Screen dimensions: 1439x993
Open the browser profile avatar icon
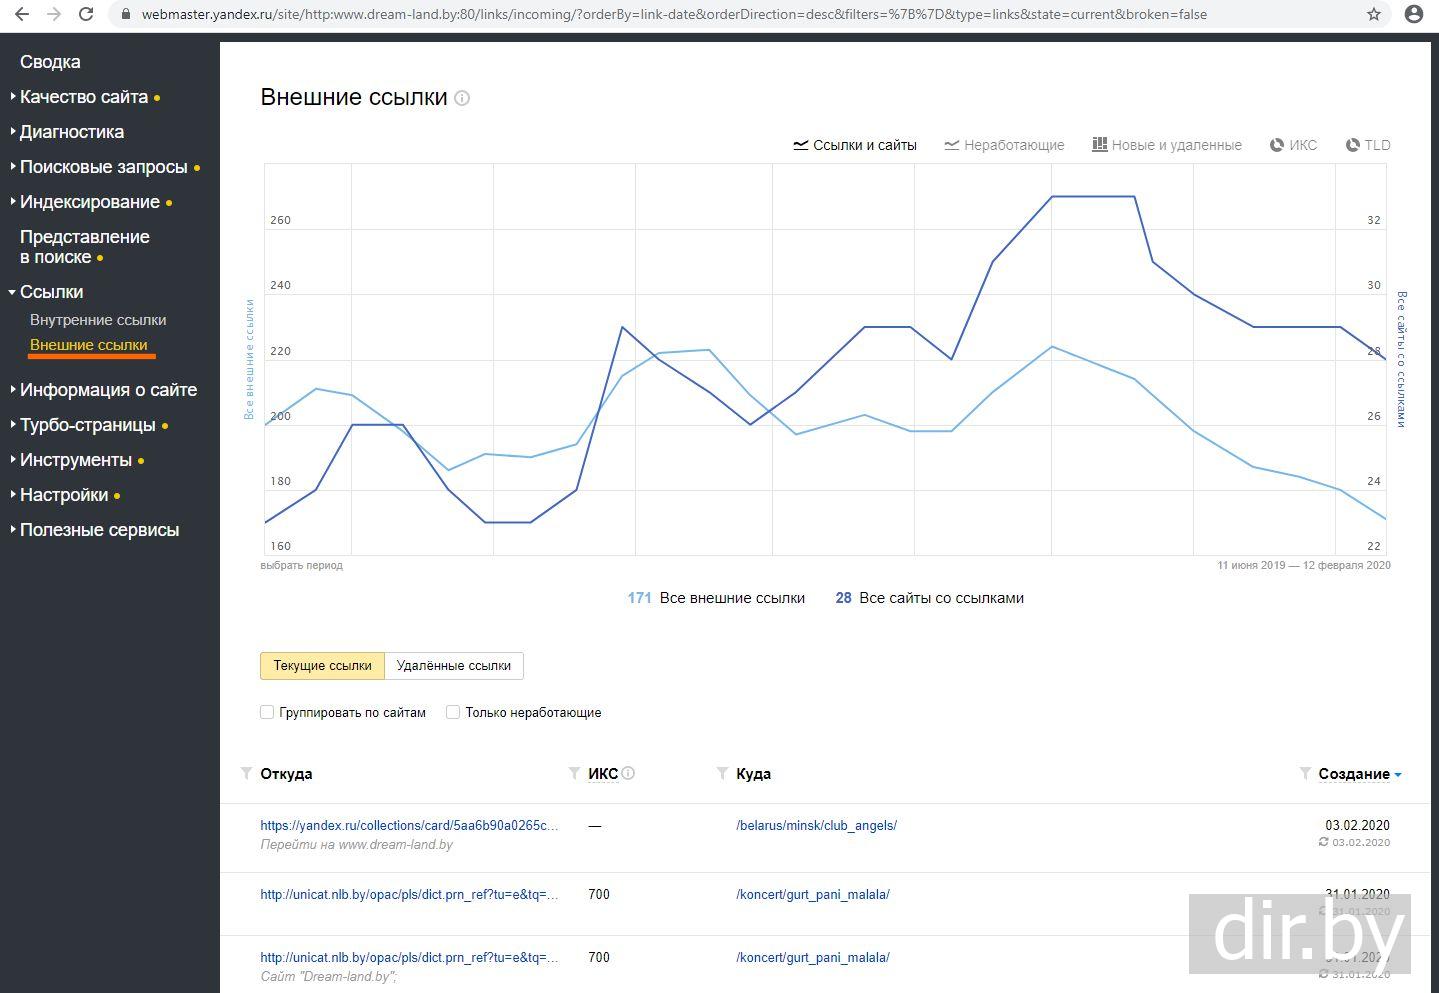[x=1413, y=14]
